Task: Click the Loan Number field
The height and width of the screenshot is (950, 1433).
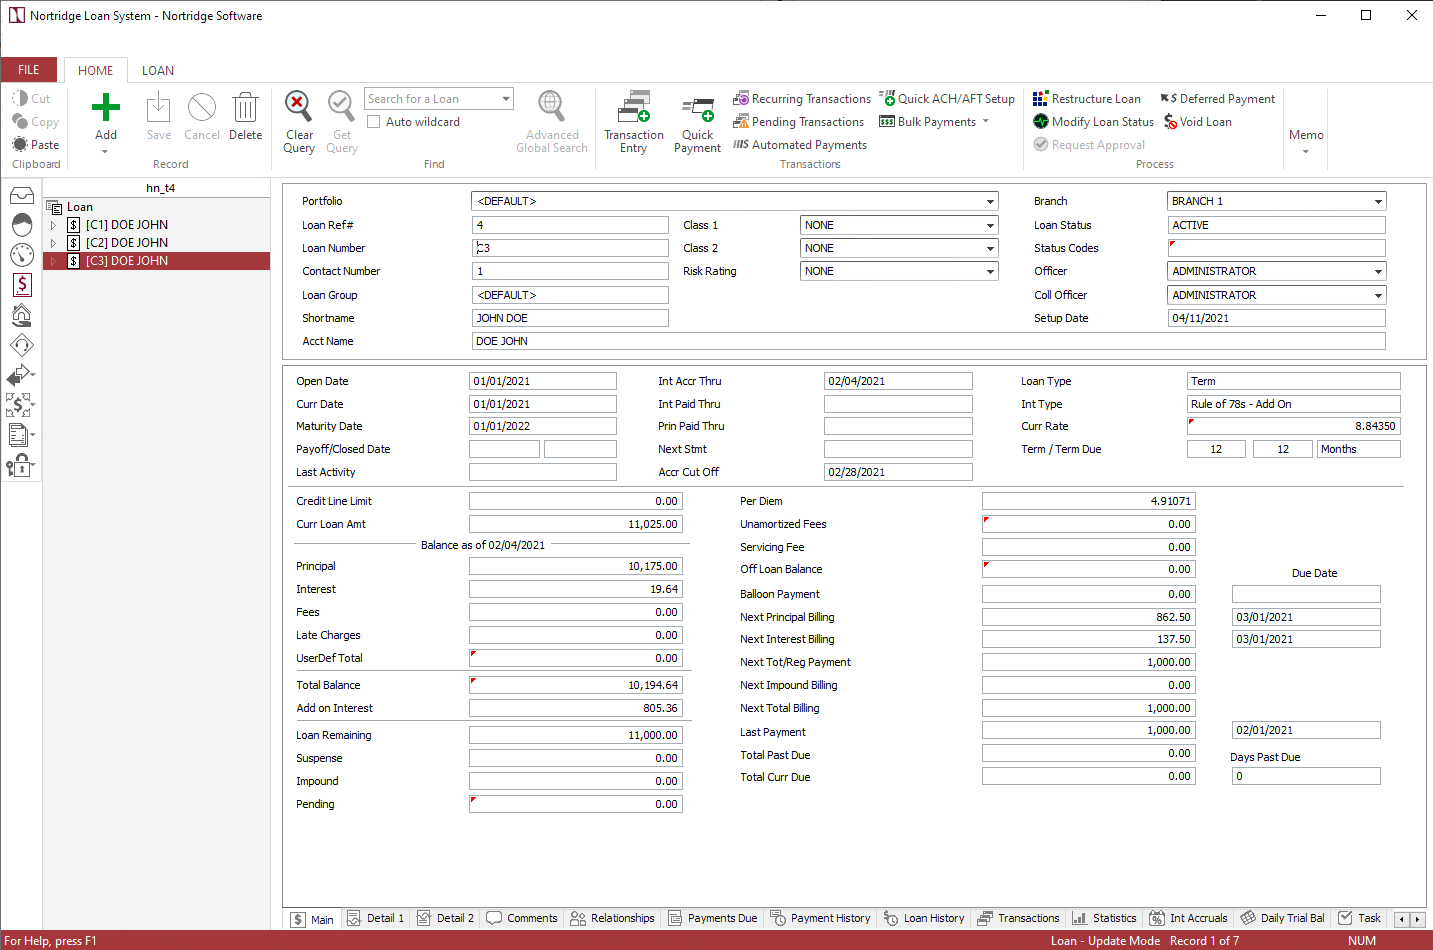Action: [570, 248]
